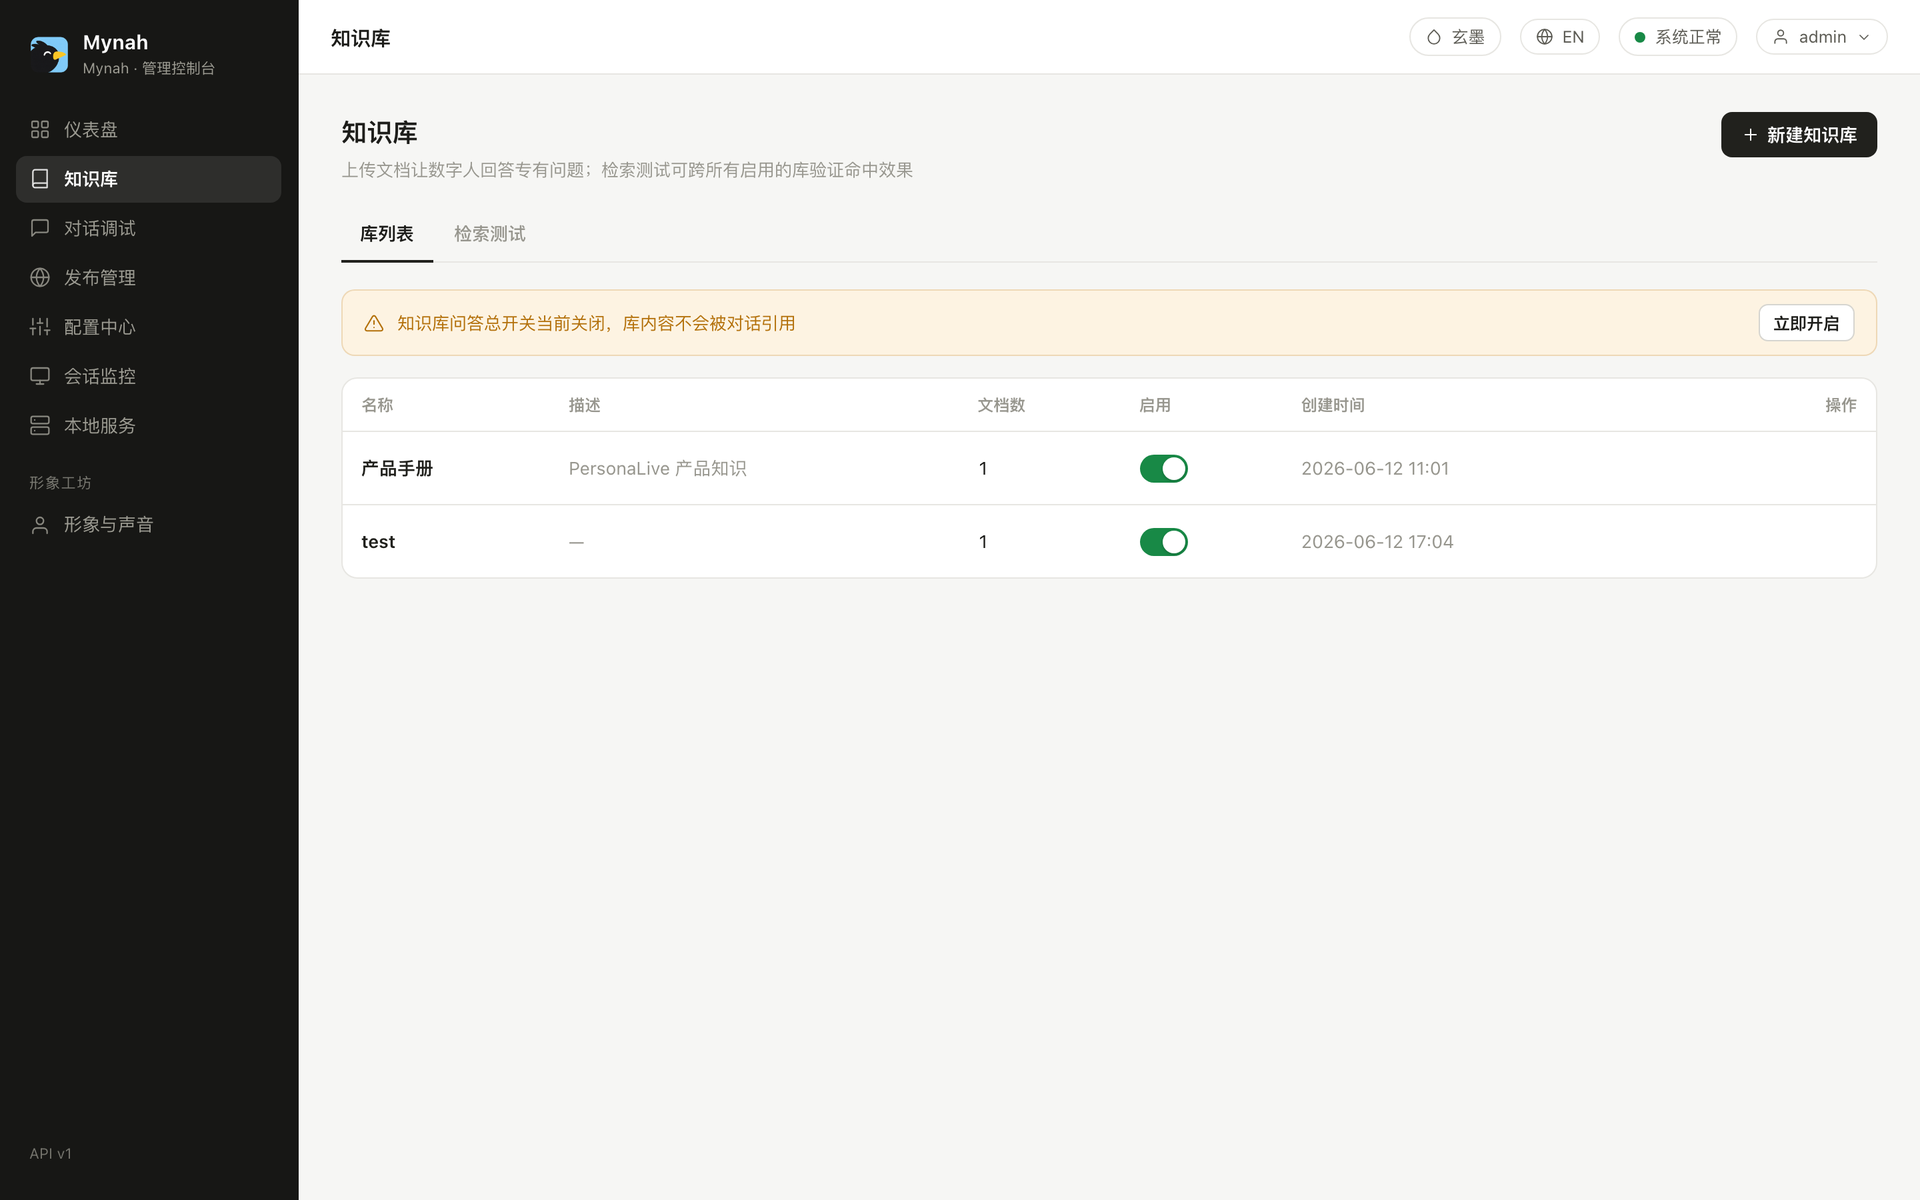Click the 启用 column header
Viewport: 1920px width, 1200px height.
click(1155, 405)
